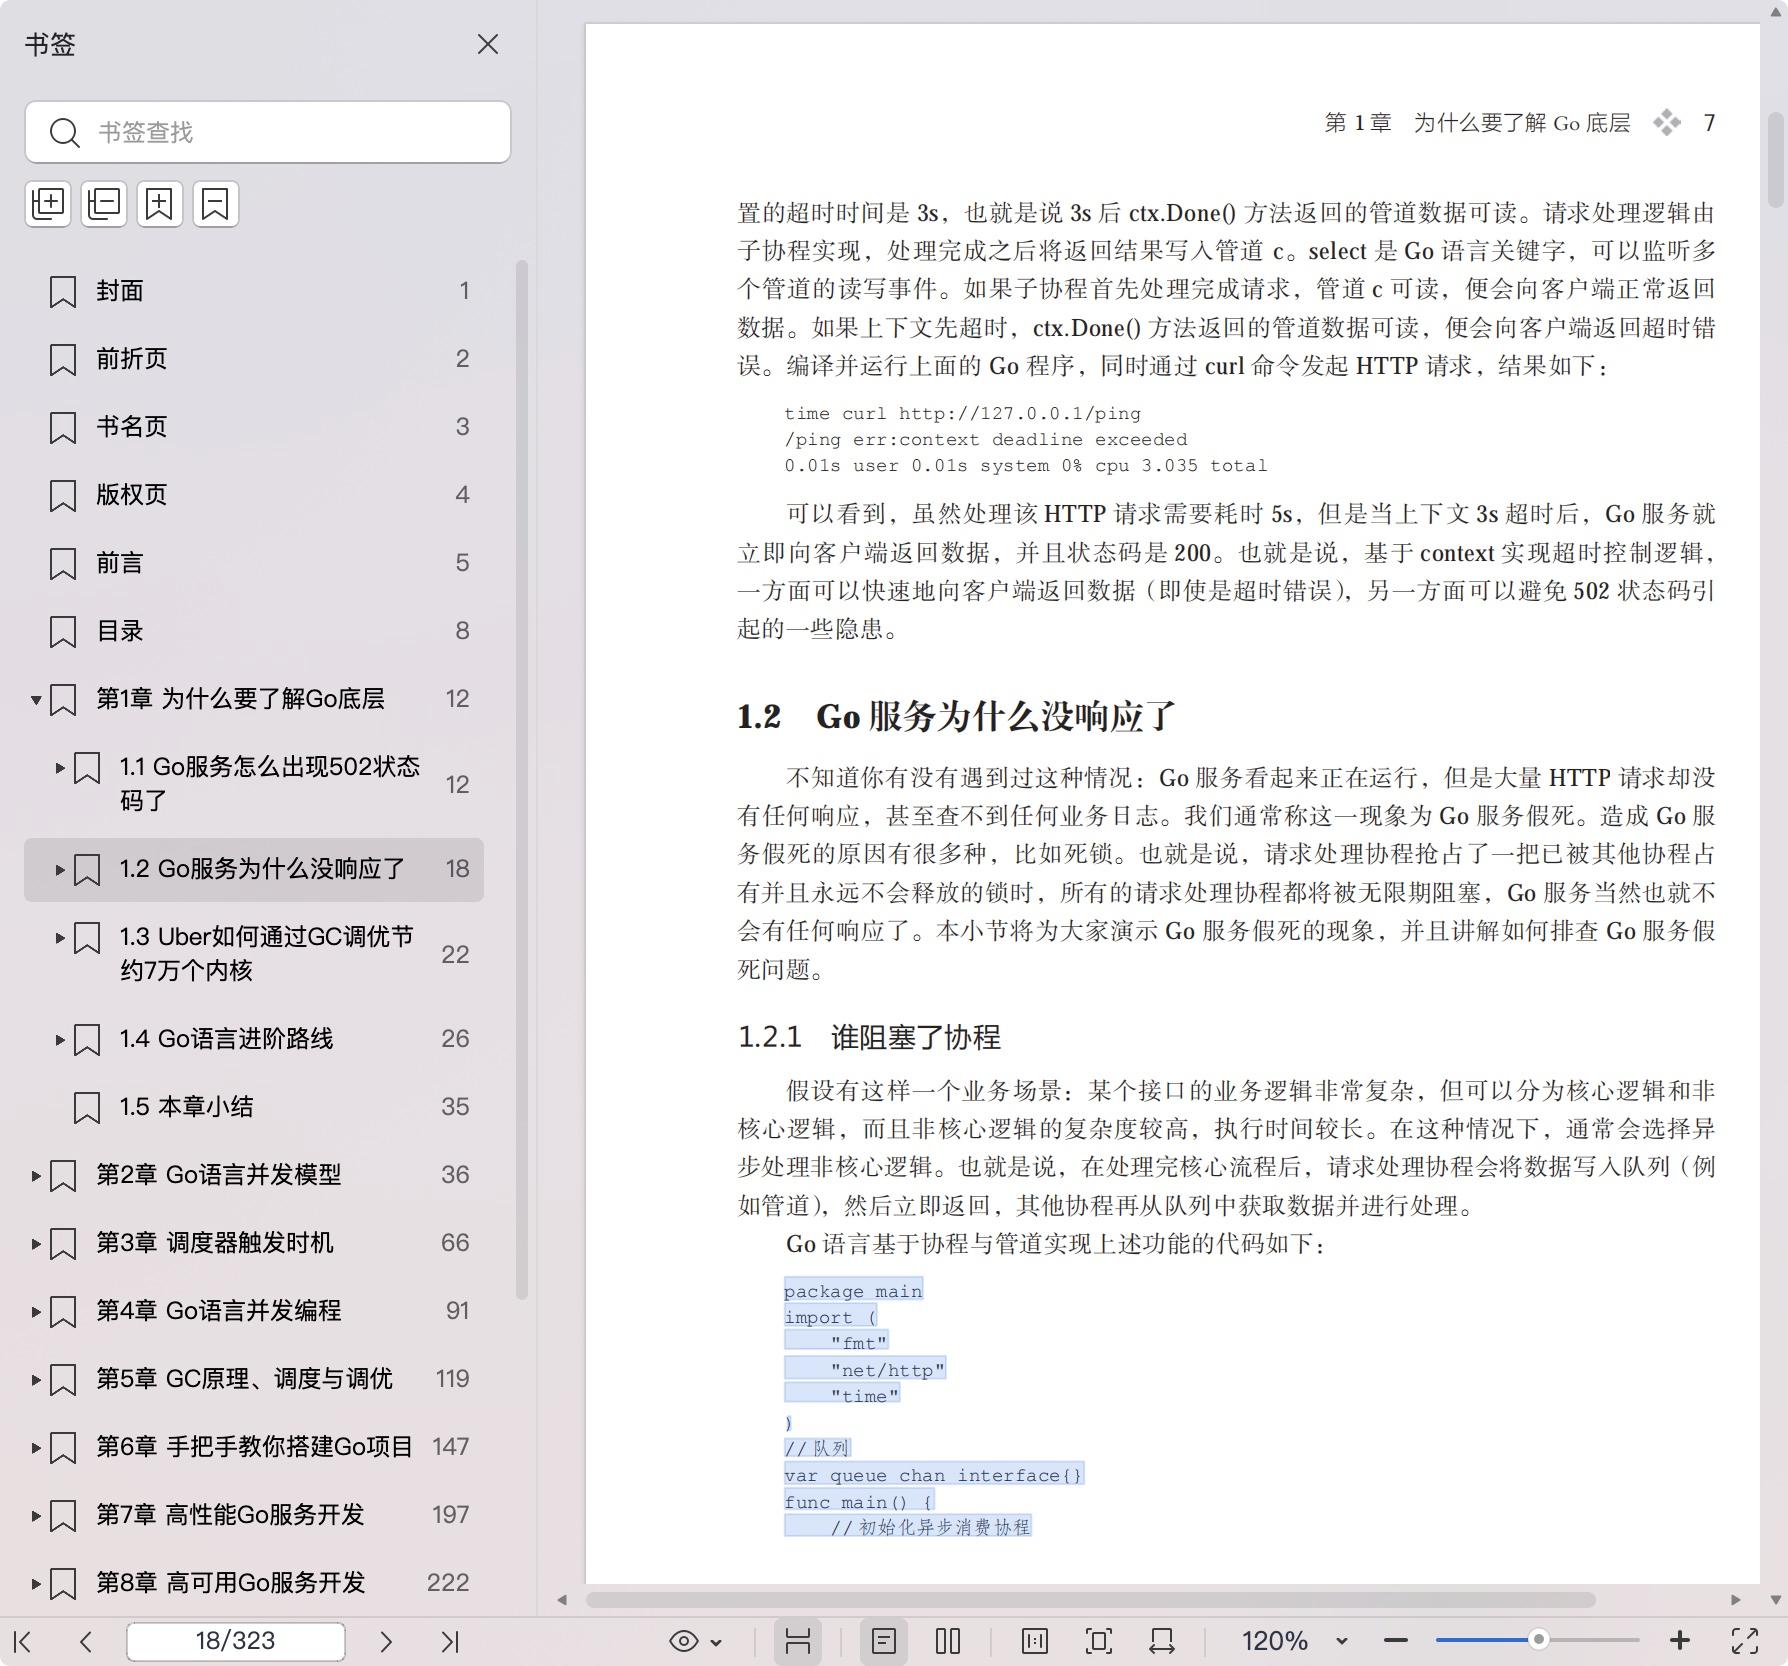Click subheading 1.2.1 谁阻塞了协程

pos(869,1037)
